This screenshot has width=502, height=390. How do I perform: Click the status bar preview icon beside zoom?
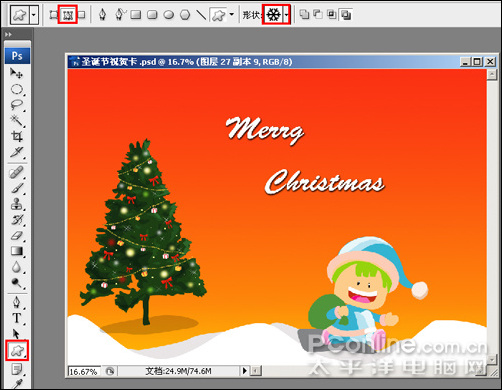(x=110, y=371)
